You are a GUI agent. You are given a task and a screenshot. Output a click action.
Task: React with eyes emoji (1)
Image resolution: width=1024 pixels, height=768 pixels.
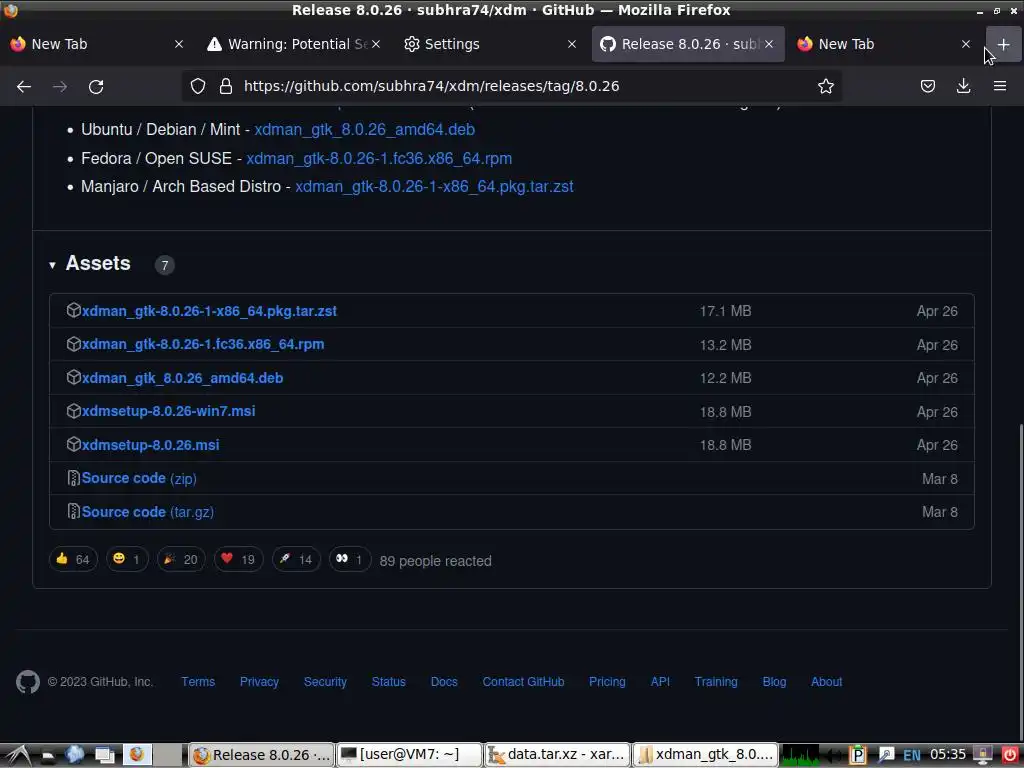349,559
